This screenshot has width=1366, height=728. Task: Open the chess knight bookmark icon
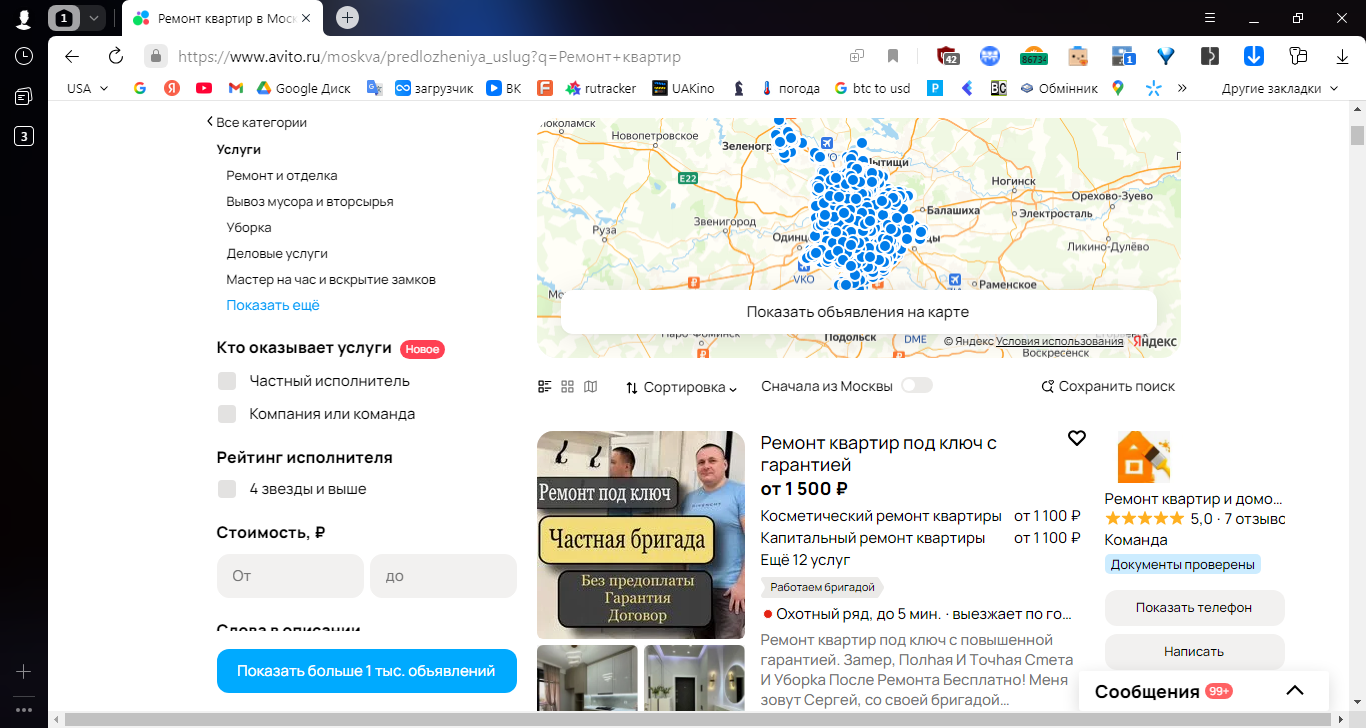click(739, 88)
